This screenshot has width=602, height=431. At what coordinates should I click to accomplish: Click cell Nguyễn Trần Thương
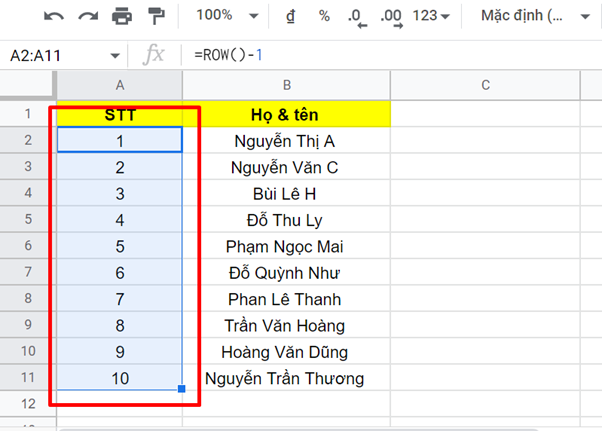pyautogui.click(x=286, y=378)
